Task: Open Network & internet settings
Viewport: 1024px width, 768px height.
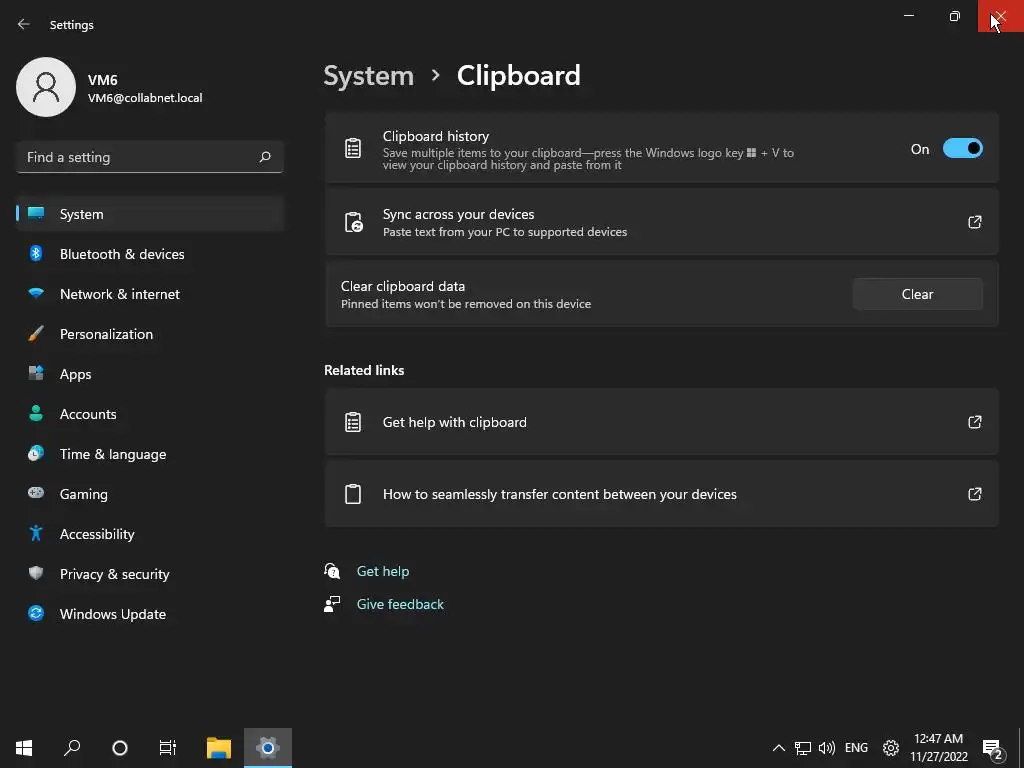Action: pyautogui.click(x=120, y=294)
